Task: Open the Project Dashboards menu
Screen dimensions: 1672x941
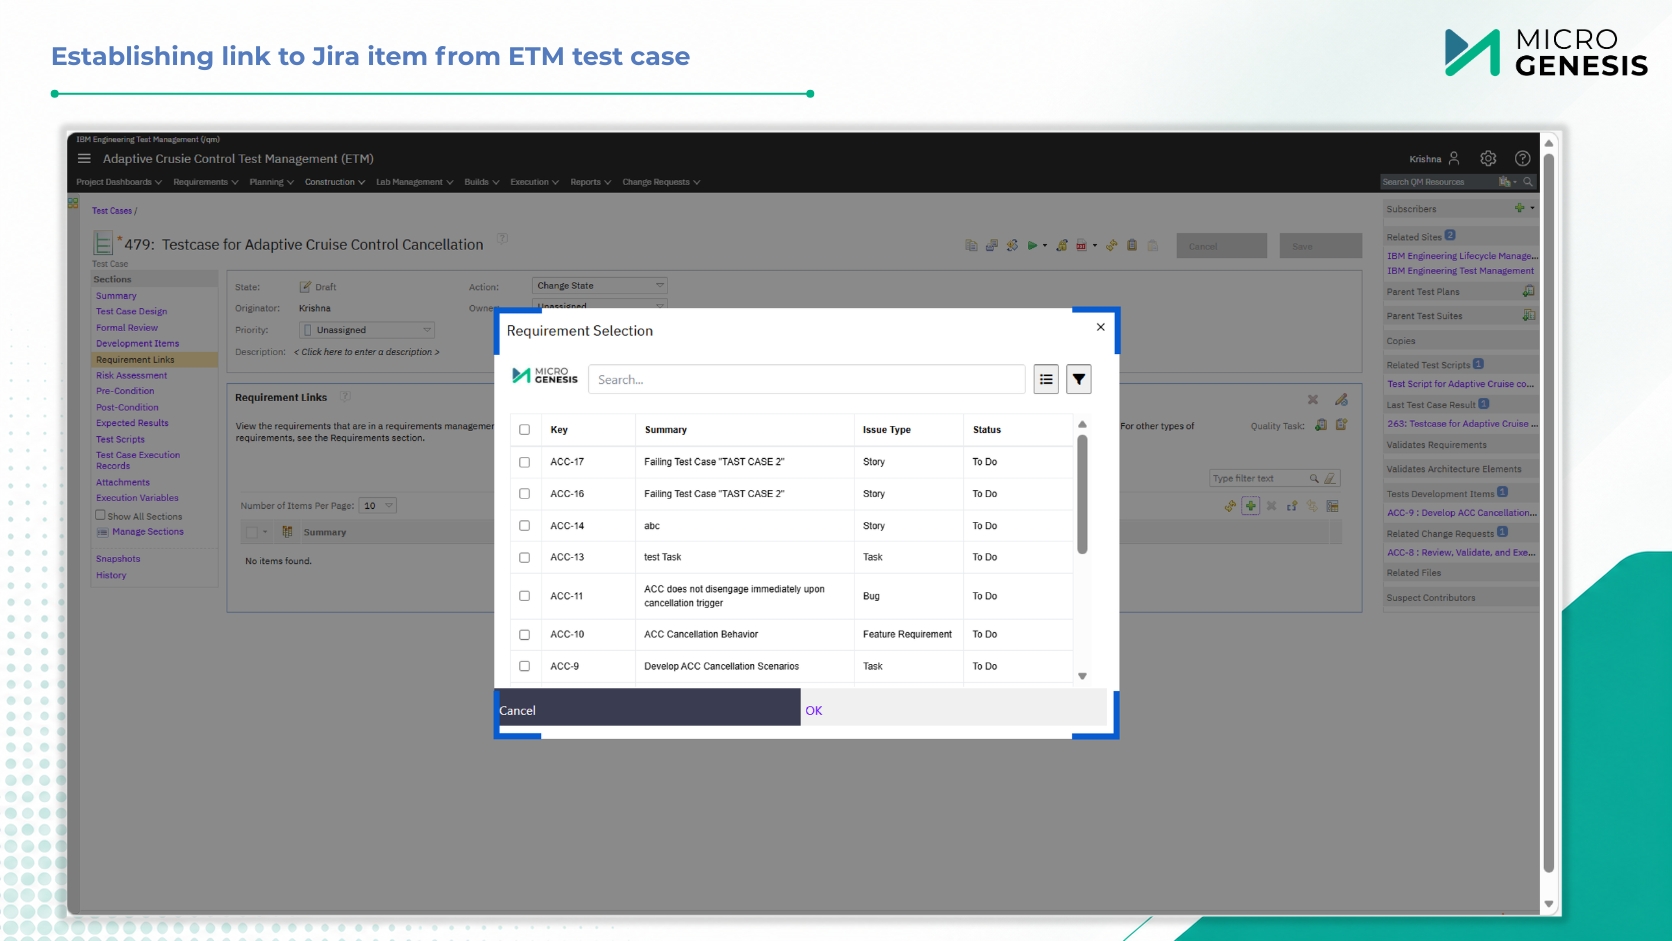Action: point(119,182)
